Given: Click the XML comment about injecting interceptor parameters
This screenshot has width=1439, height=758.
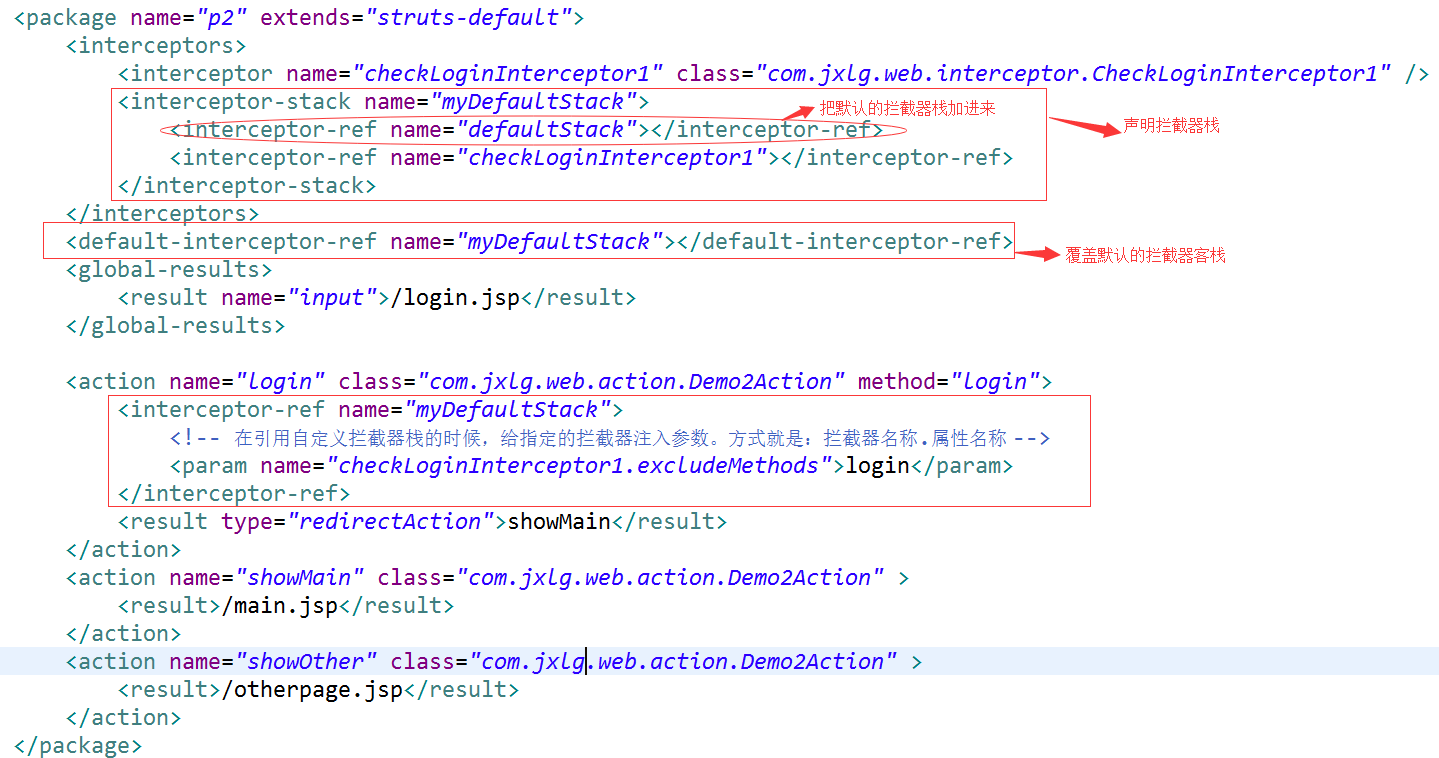Looking at the screenshot, I should (x=609, y=438).
